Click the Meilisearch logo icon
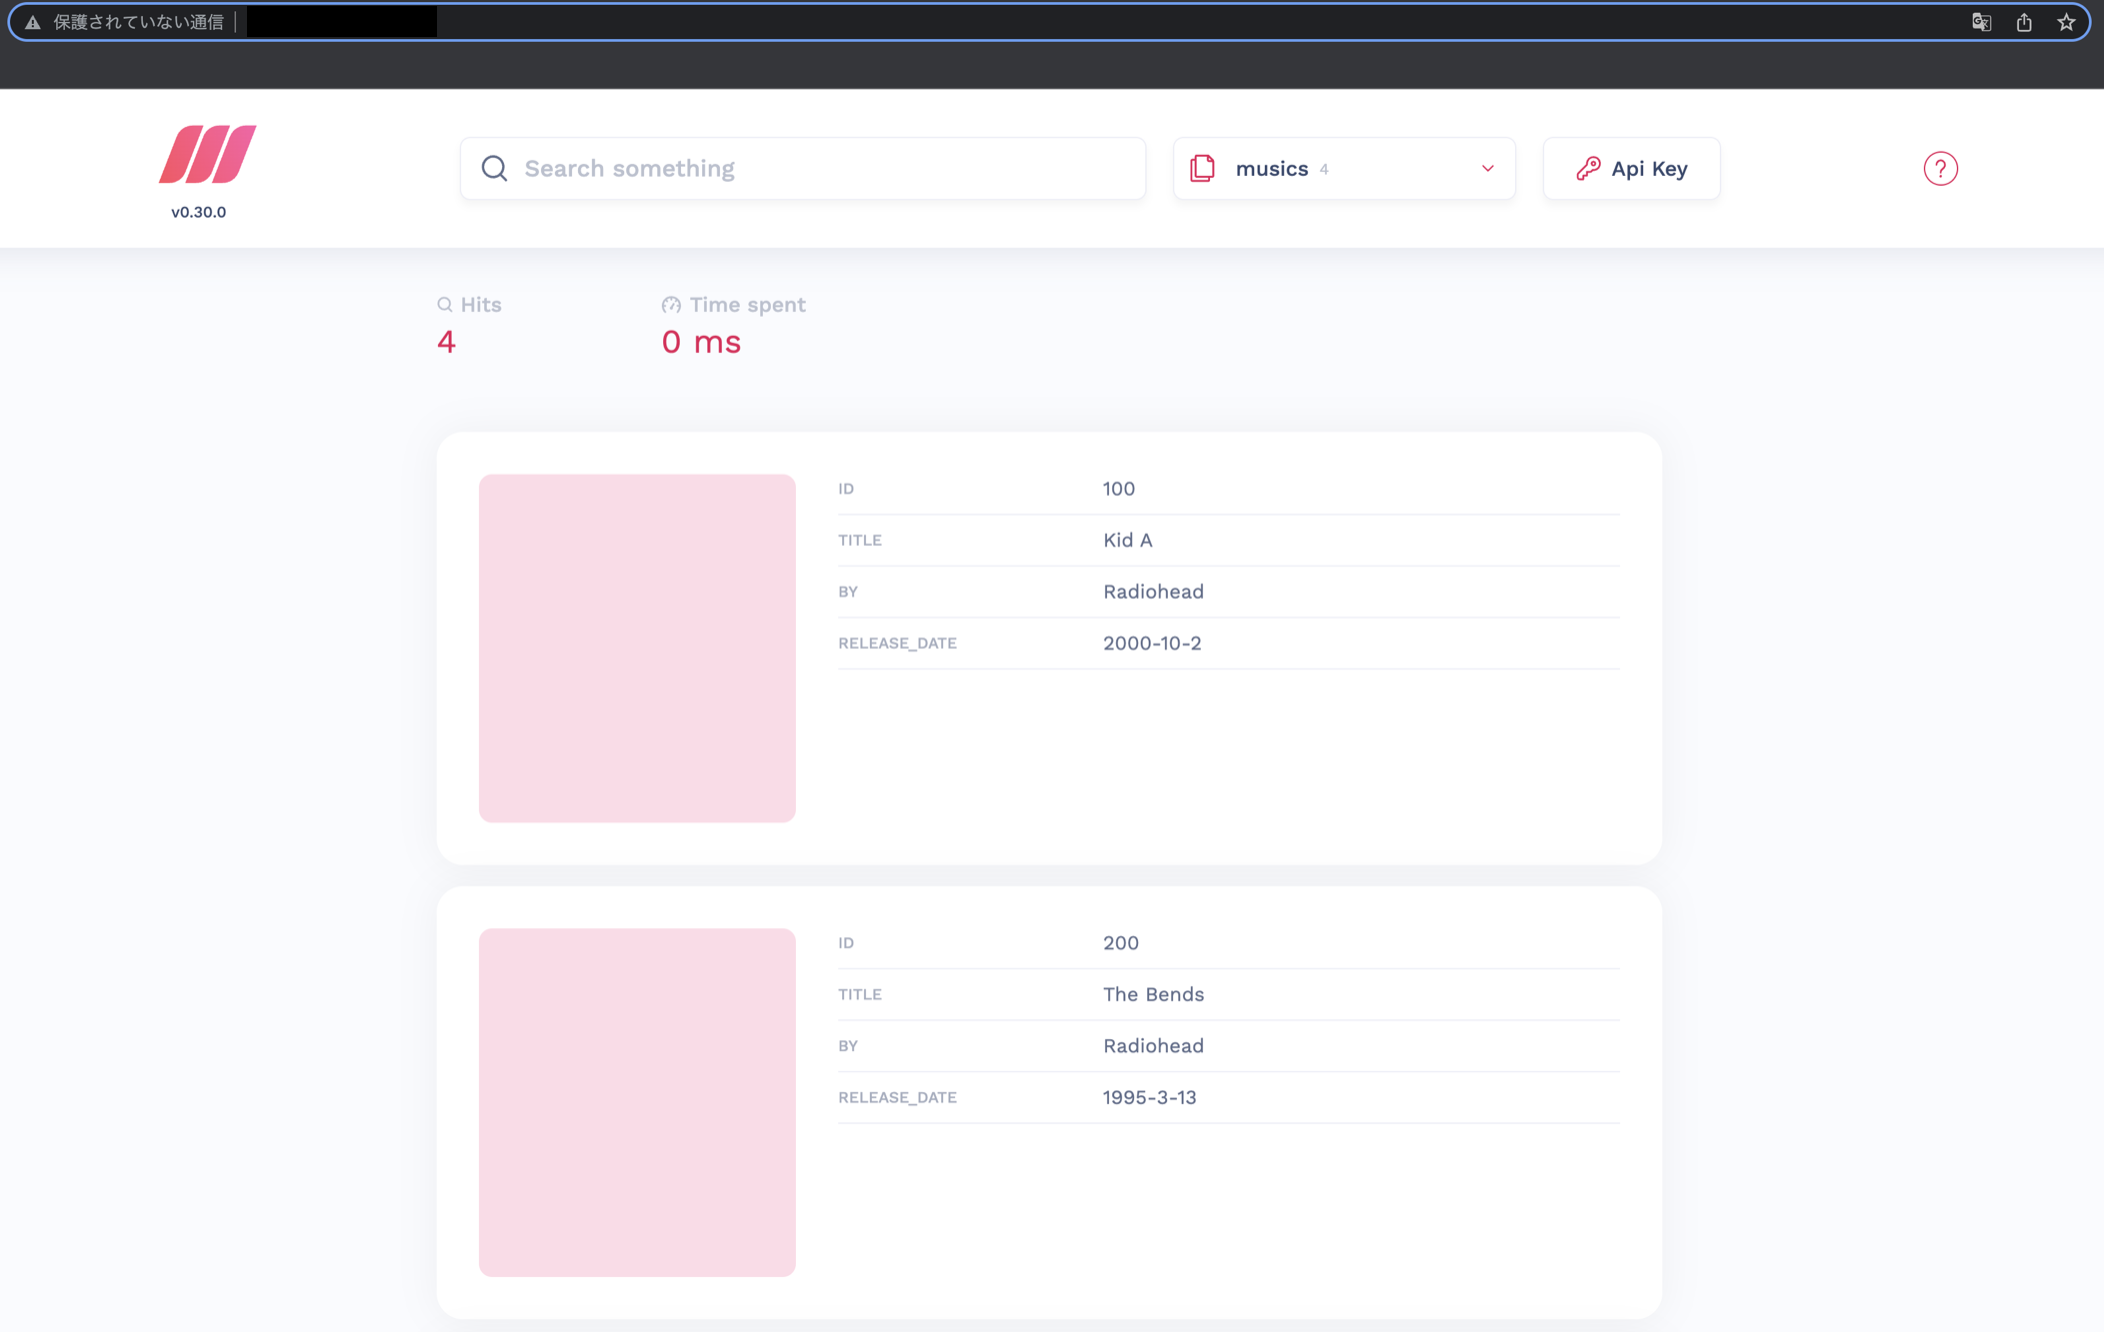Screen dimensions: 2104x1336 (207, 154)
